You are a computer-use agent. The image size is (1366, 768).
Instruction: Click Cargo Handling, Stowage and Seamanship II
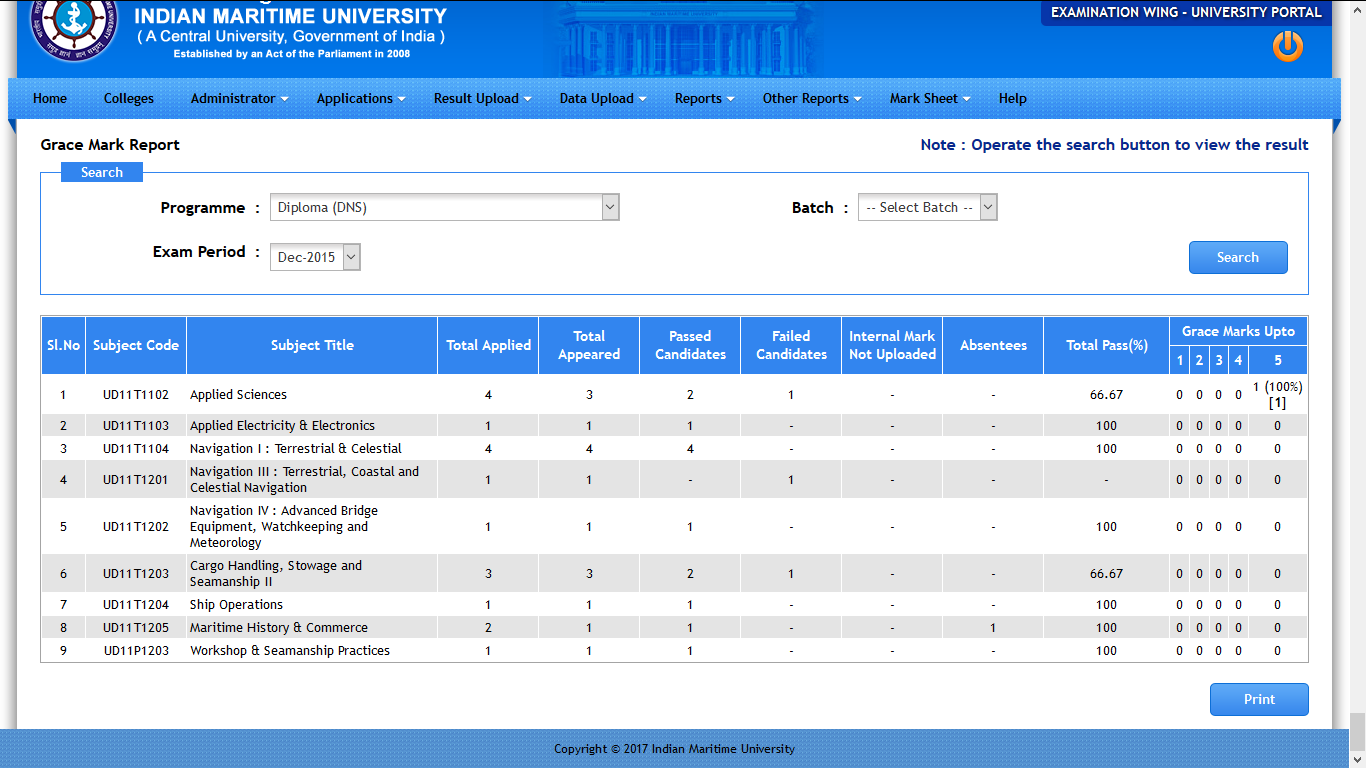pos(276,574)
